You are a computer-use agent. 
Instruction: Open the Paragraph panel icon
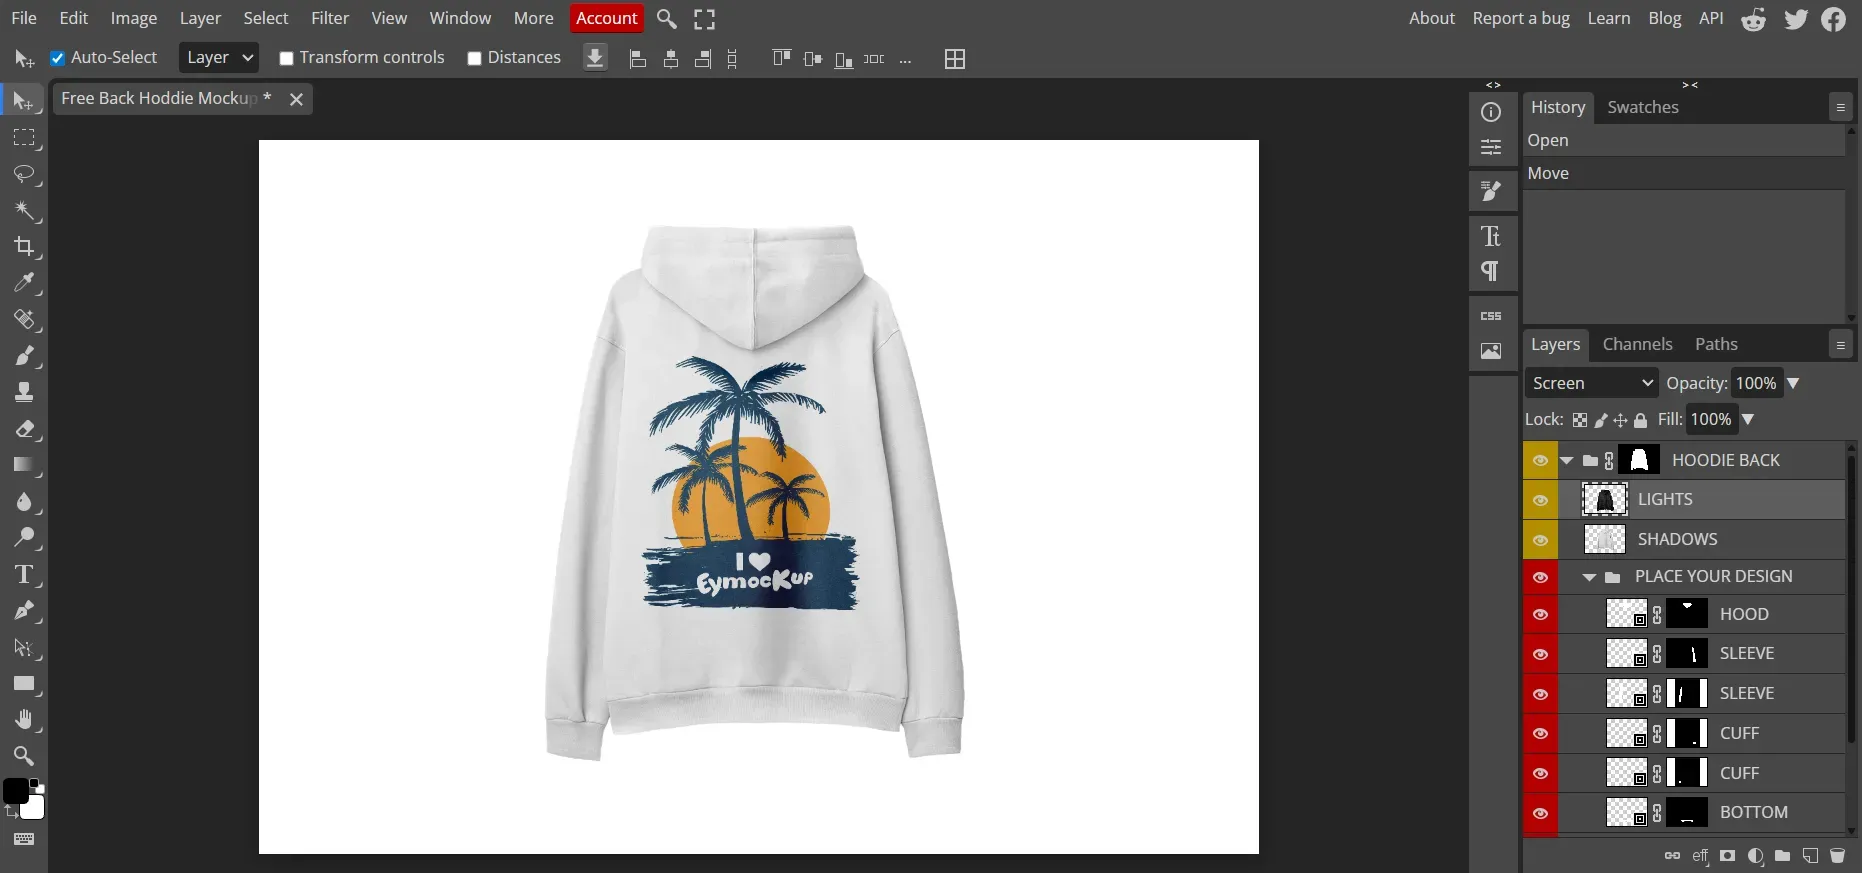1491,271
